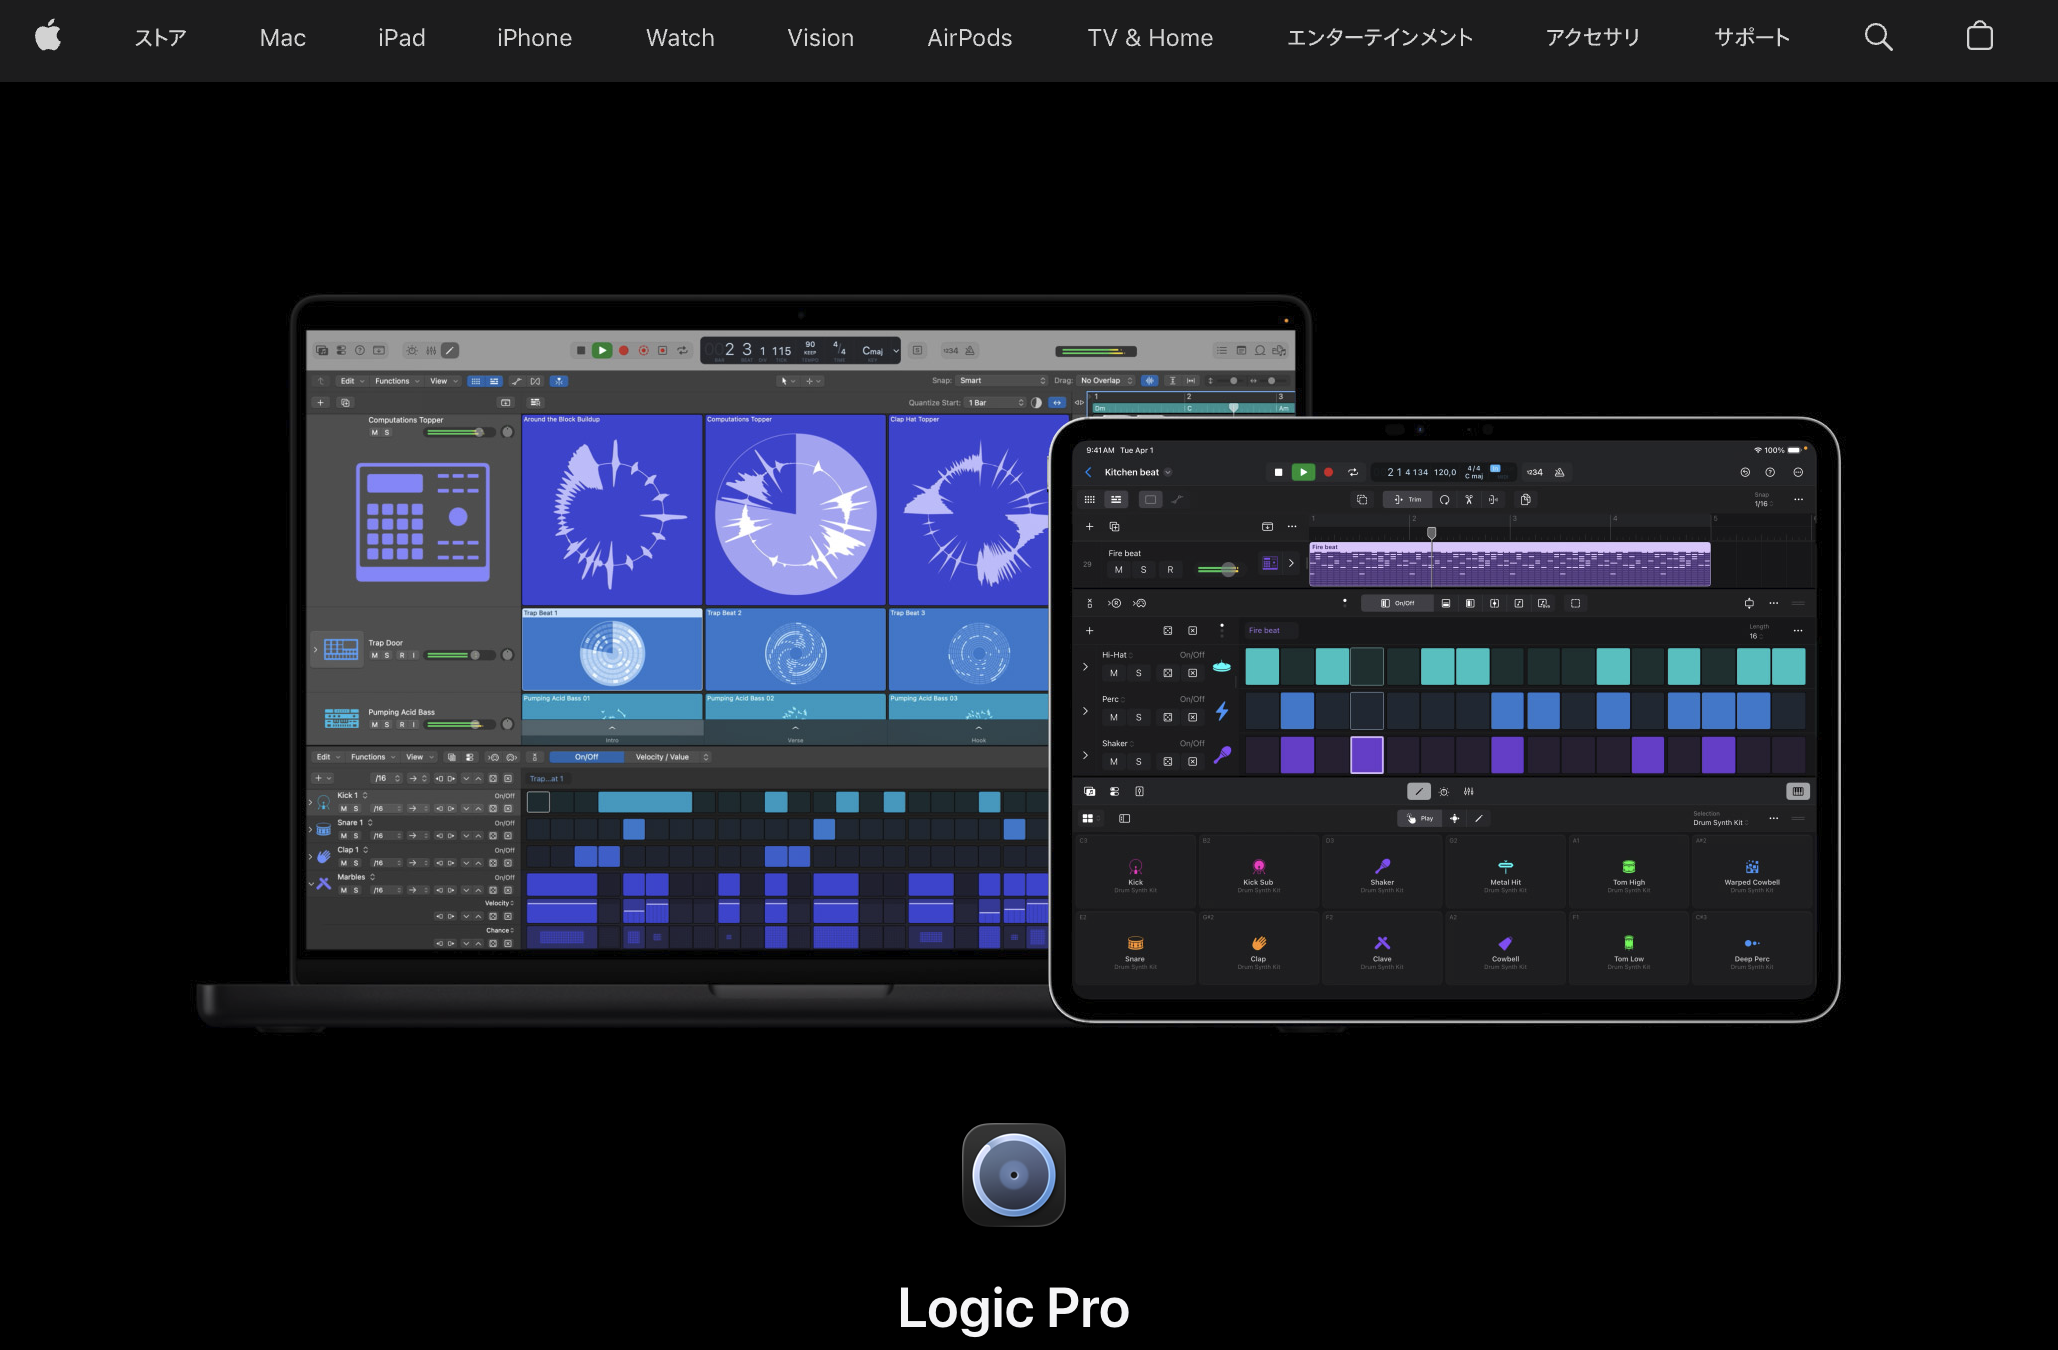Screen dimensions: 2058x1350
Task: Expand the Hi-Hat row on the iPad
Action: (1086, 667)
